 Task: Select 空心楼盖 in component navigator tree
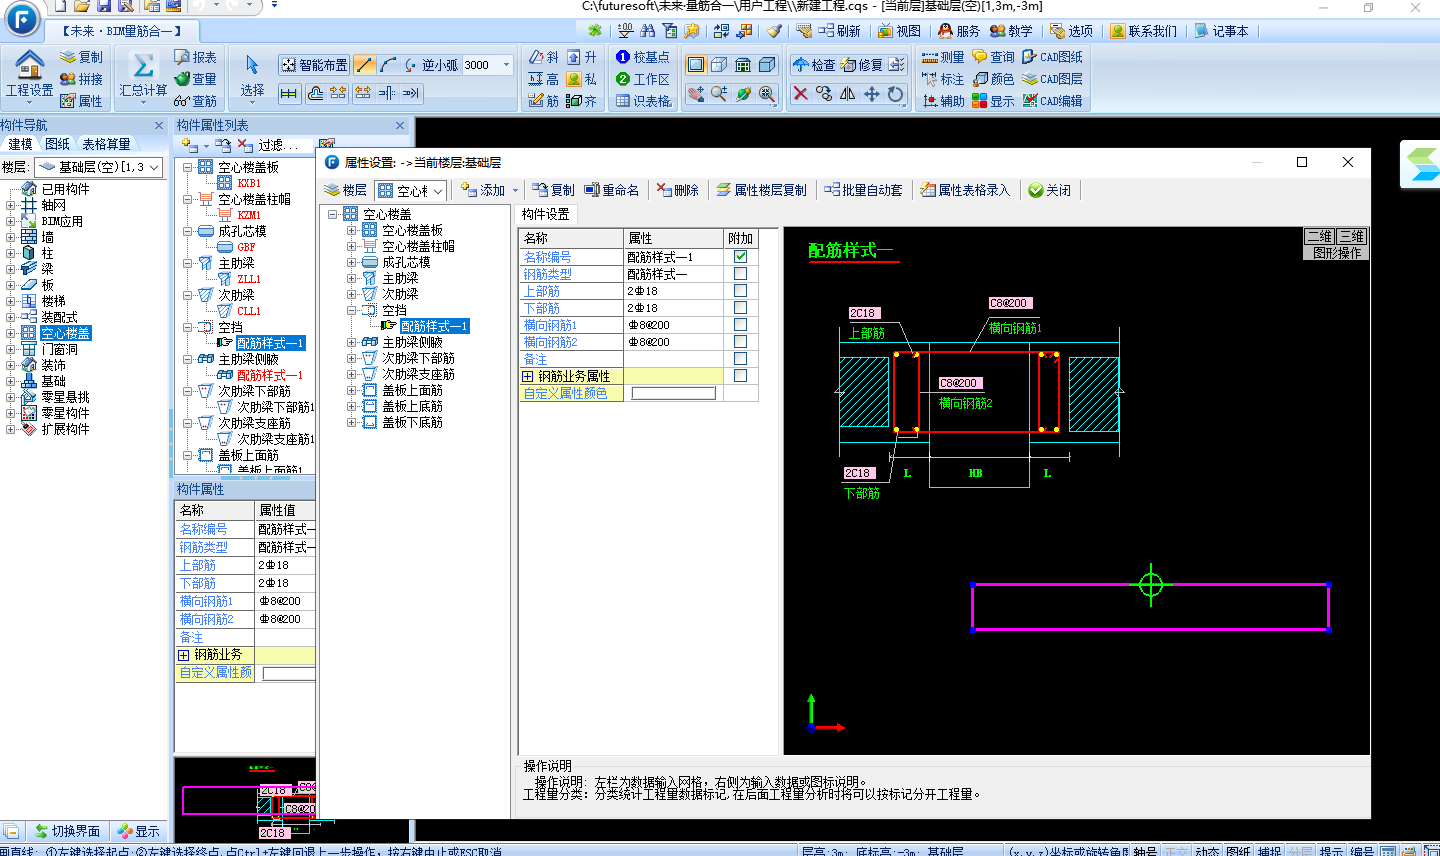[x=65, y=333]
